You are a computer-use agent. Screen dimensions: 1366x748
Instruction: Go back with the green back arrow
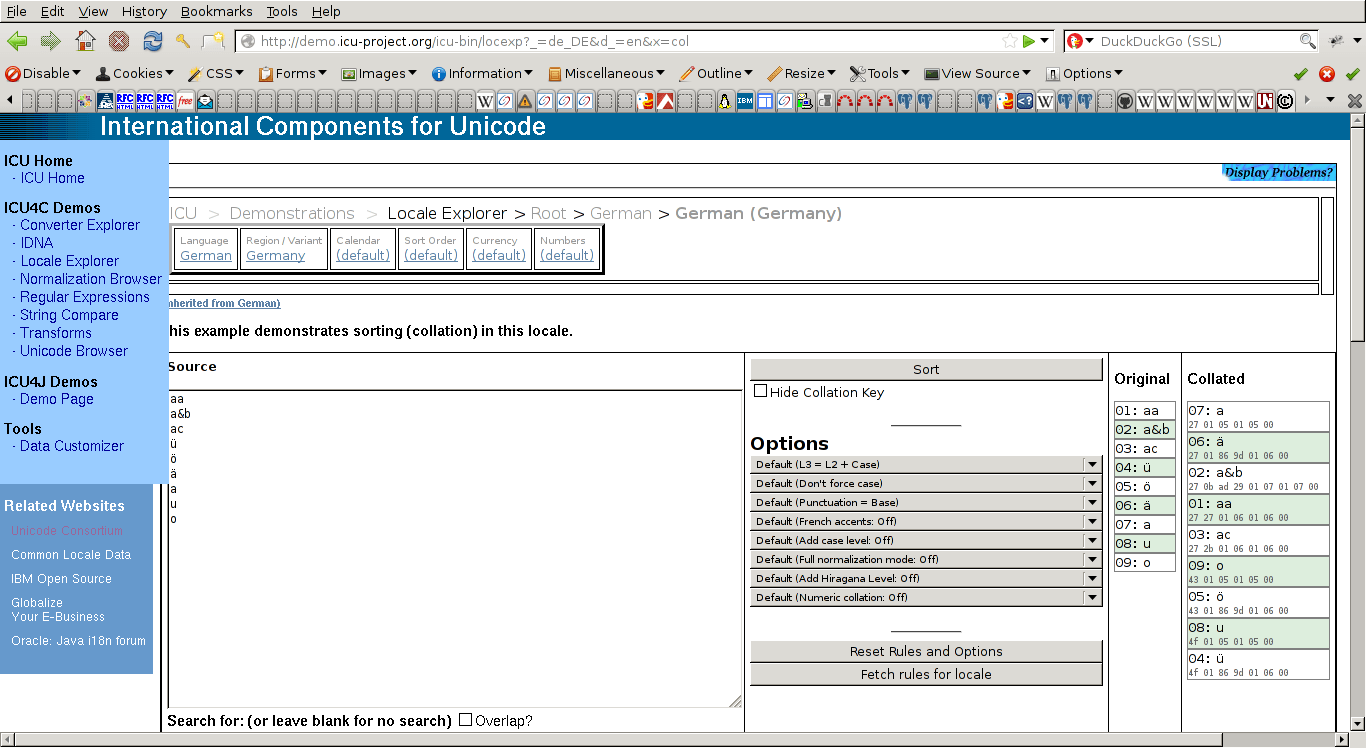(17, 41)
